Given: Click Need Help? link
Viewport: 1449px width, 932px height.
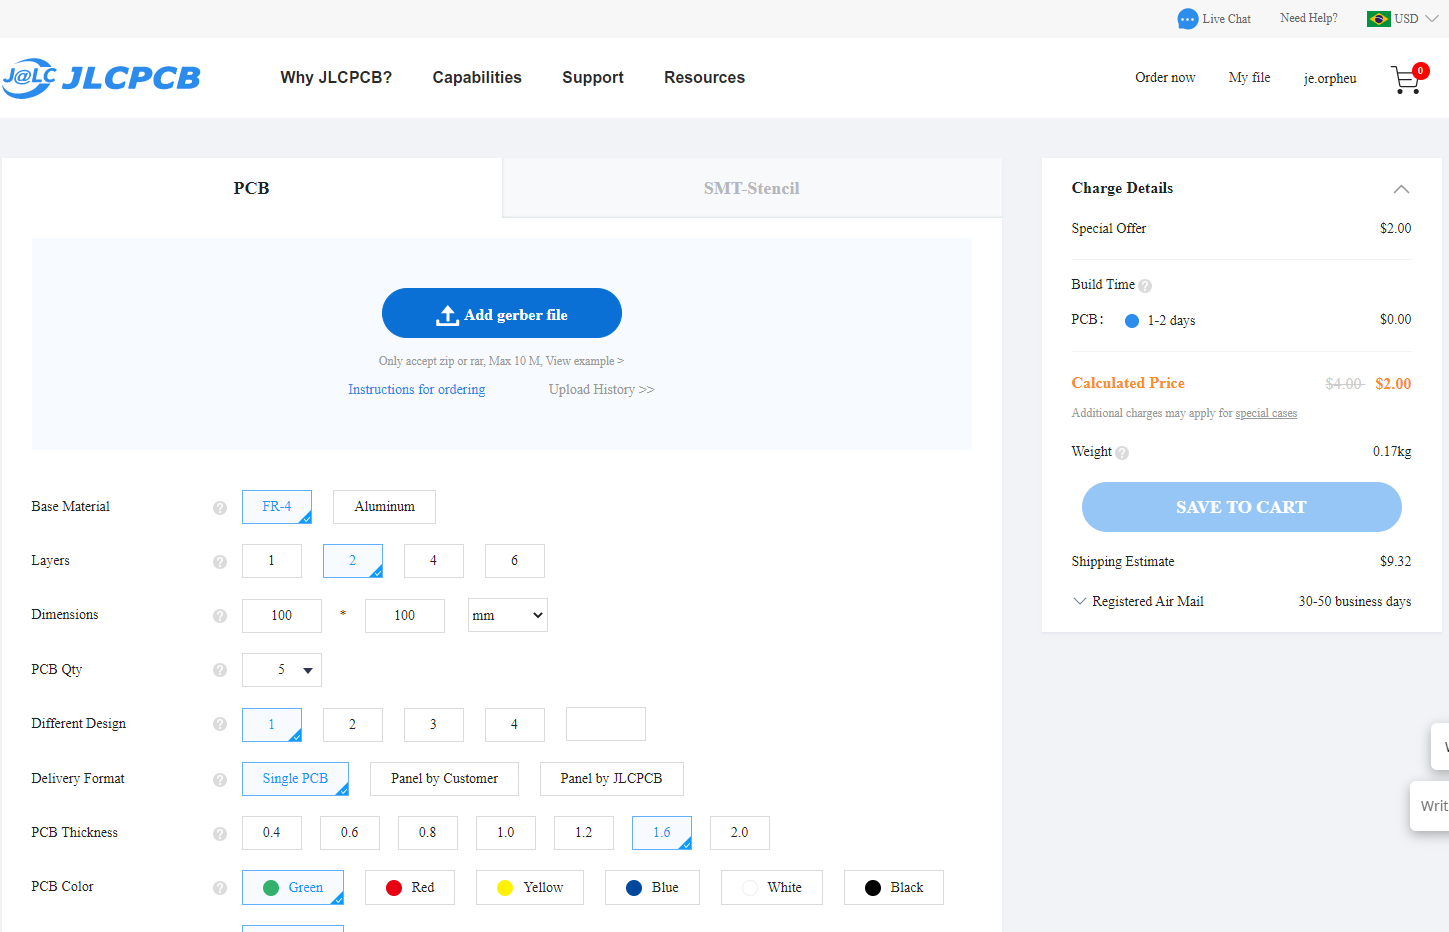Looking at the screenshot, I should click(x=1309, y=18).
